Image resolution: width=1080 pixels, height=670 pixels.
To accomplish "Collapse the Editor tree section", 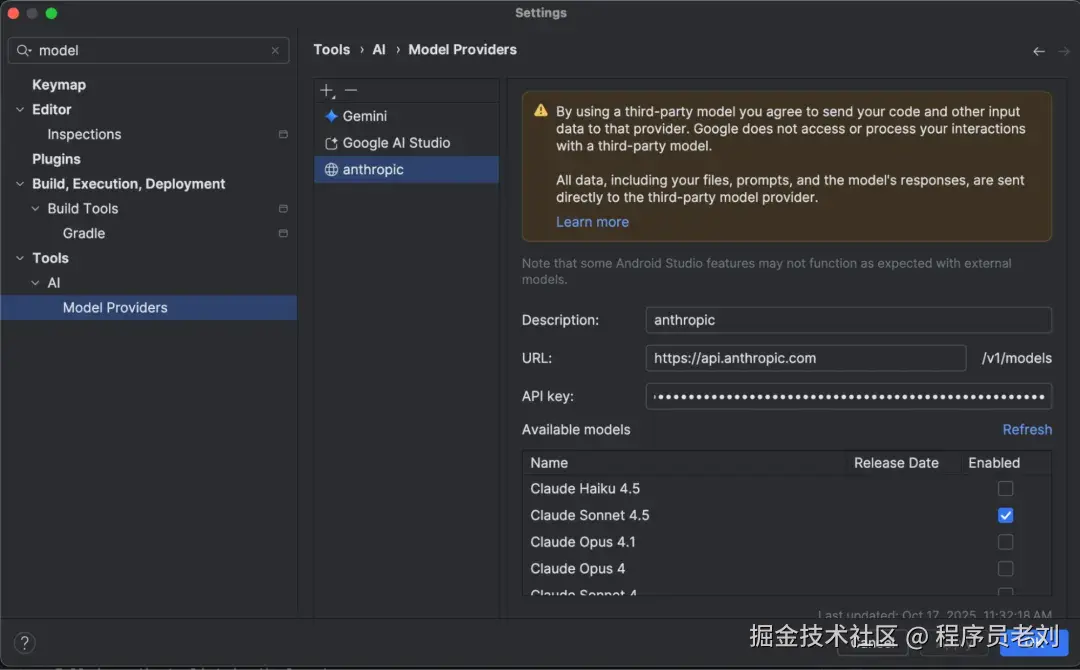I will [x=20, y=110].
